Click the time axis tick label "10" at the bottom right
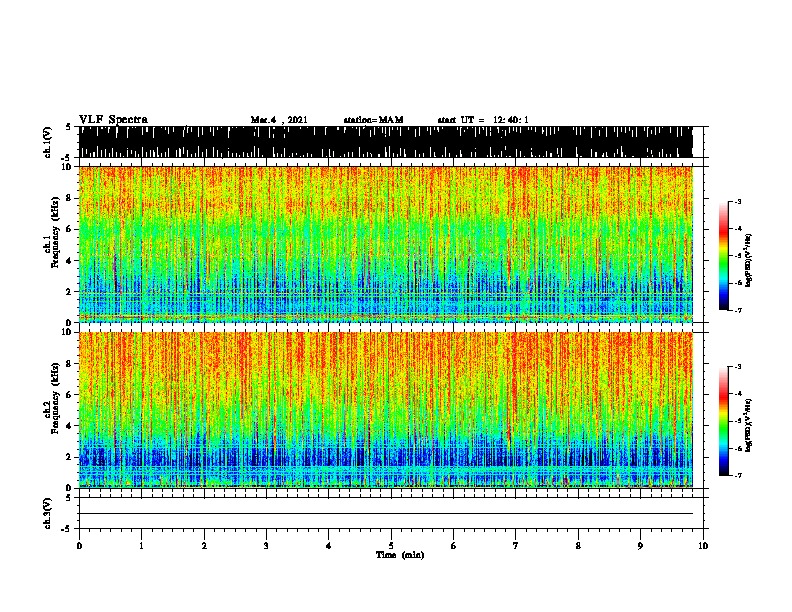792x612 pixels. [703, 546]
